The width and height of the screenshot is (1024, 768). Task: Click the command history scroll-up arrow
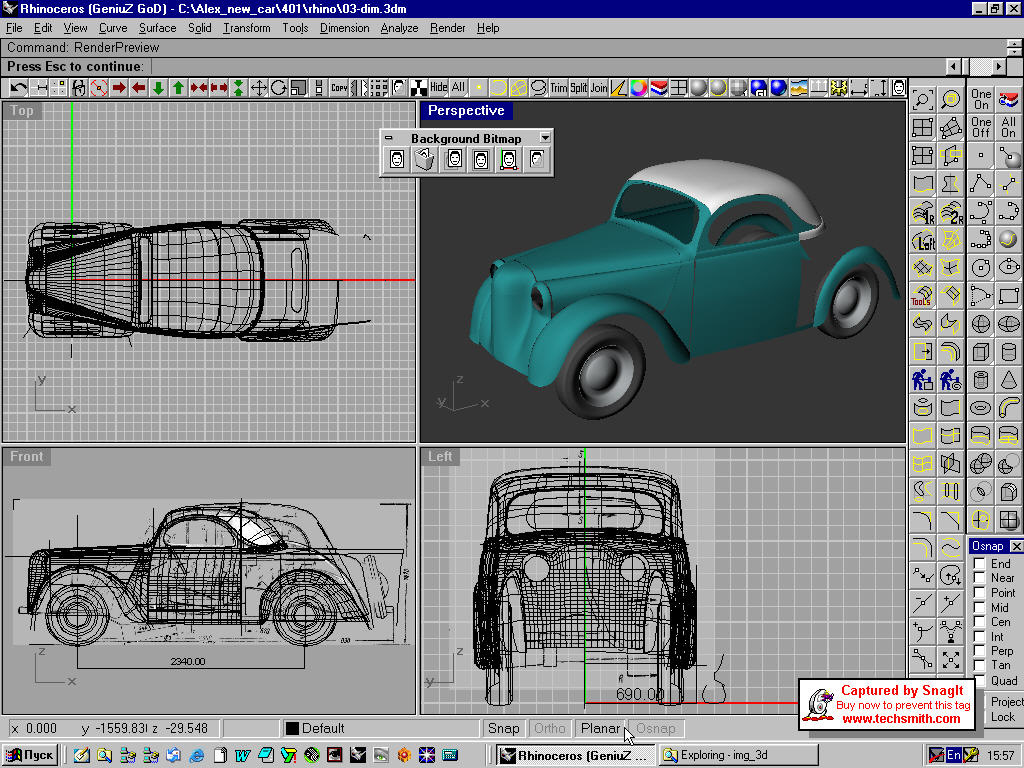[1014, 42]
